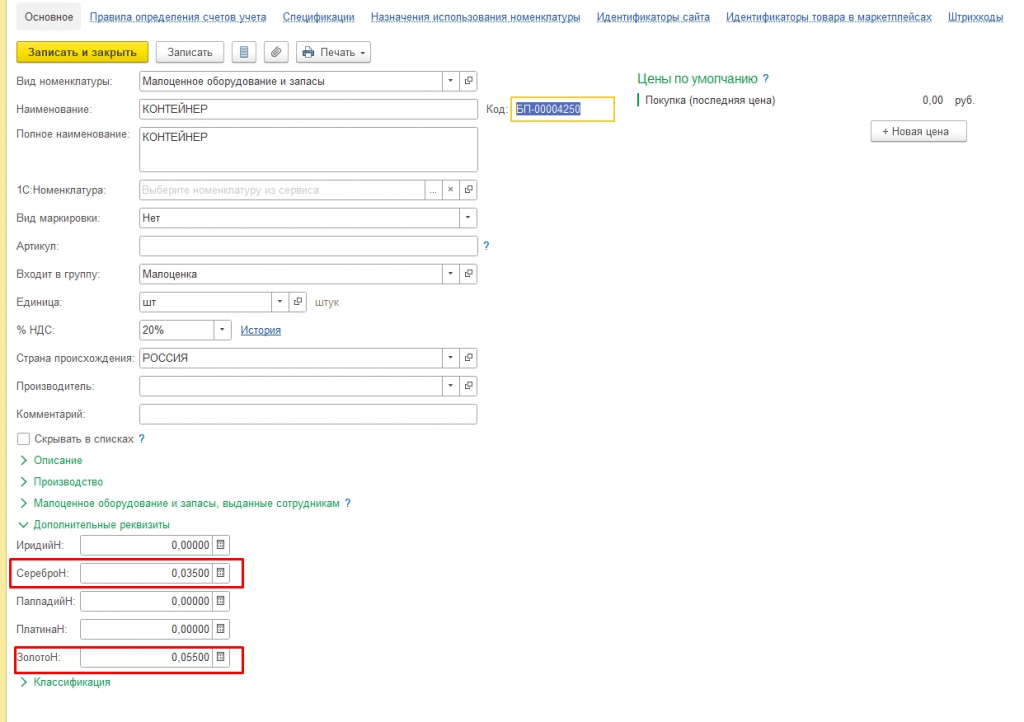Viewport: 1024px width, 722px height.
Task: Click the Записать и закрыть button
Action: point(82,52)
